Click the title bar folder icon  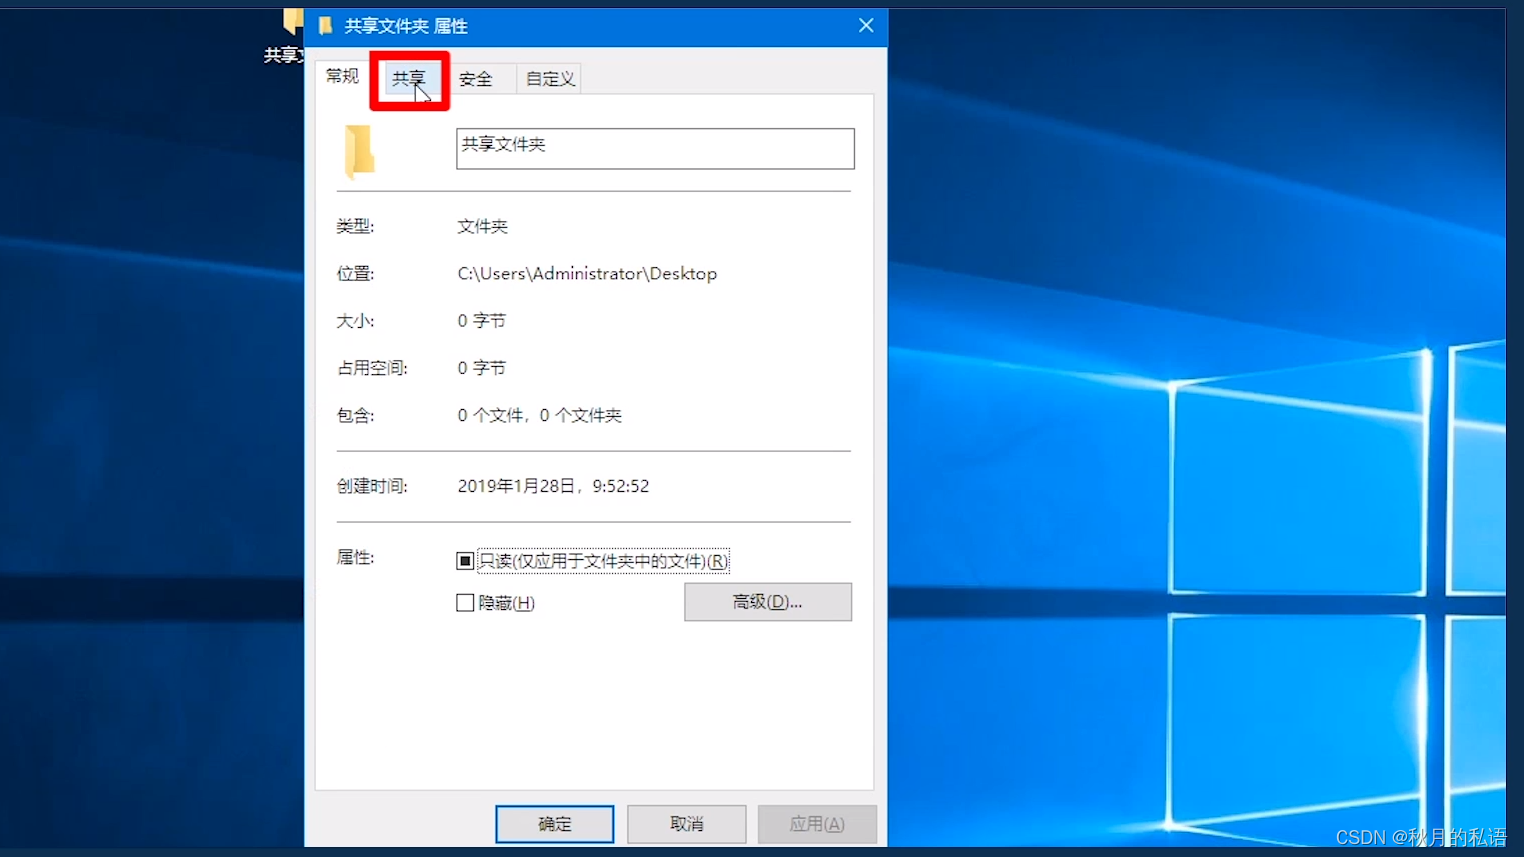[325, 26]
